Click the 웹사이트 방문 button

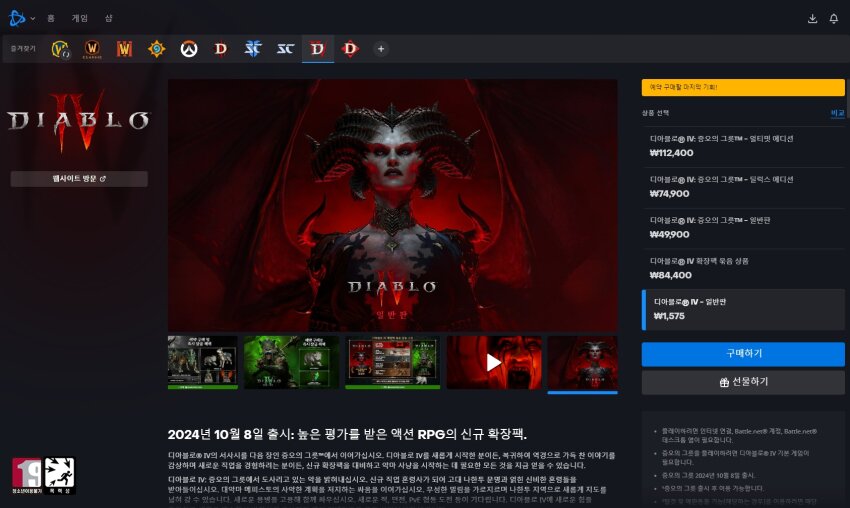coord(79,178)
